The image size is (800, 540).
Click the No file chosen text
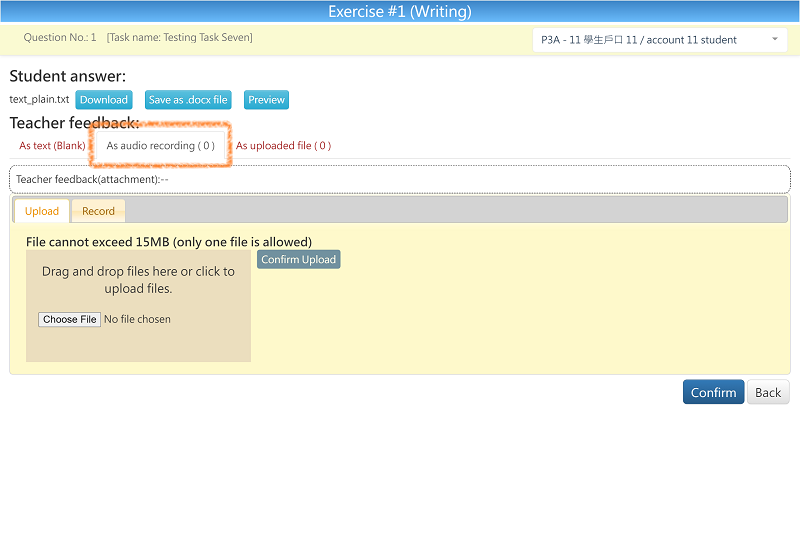[x=138, y=320]
